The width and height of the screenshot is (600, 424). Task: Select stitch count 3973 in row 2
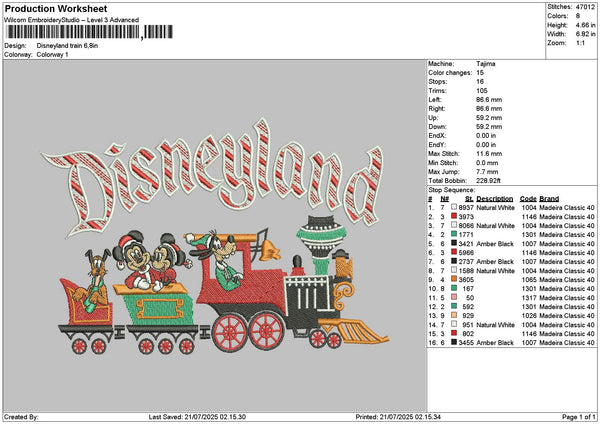coord(466,217)
